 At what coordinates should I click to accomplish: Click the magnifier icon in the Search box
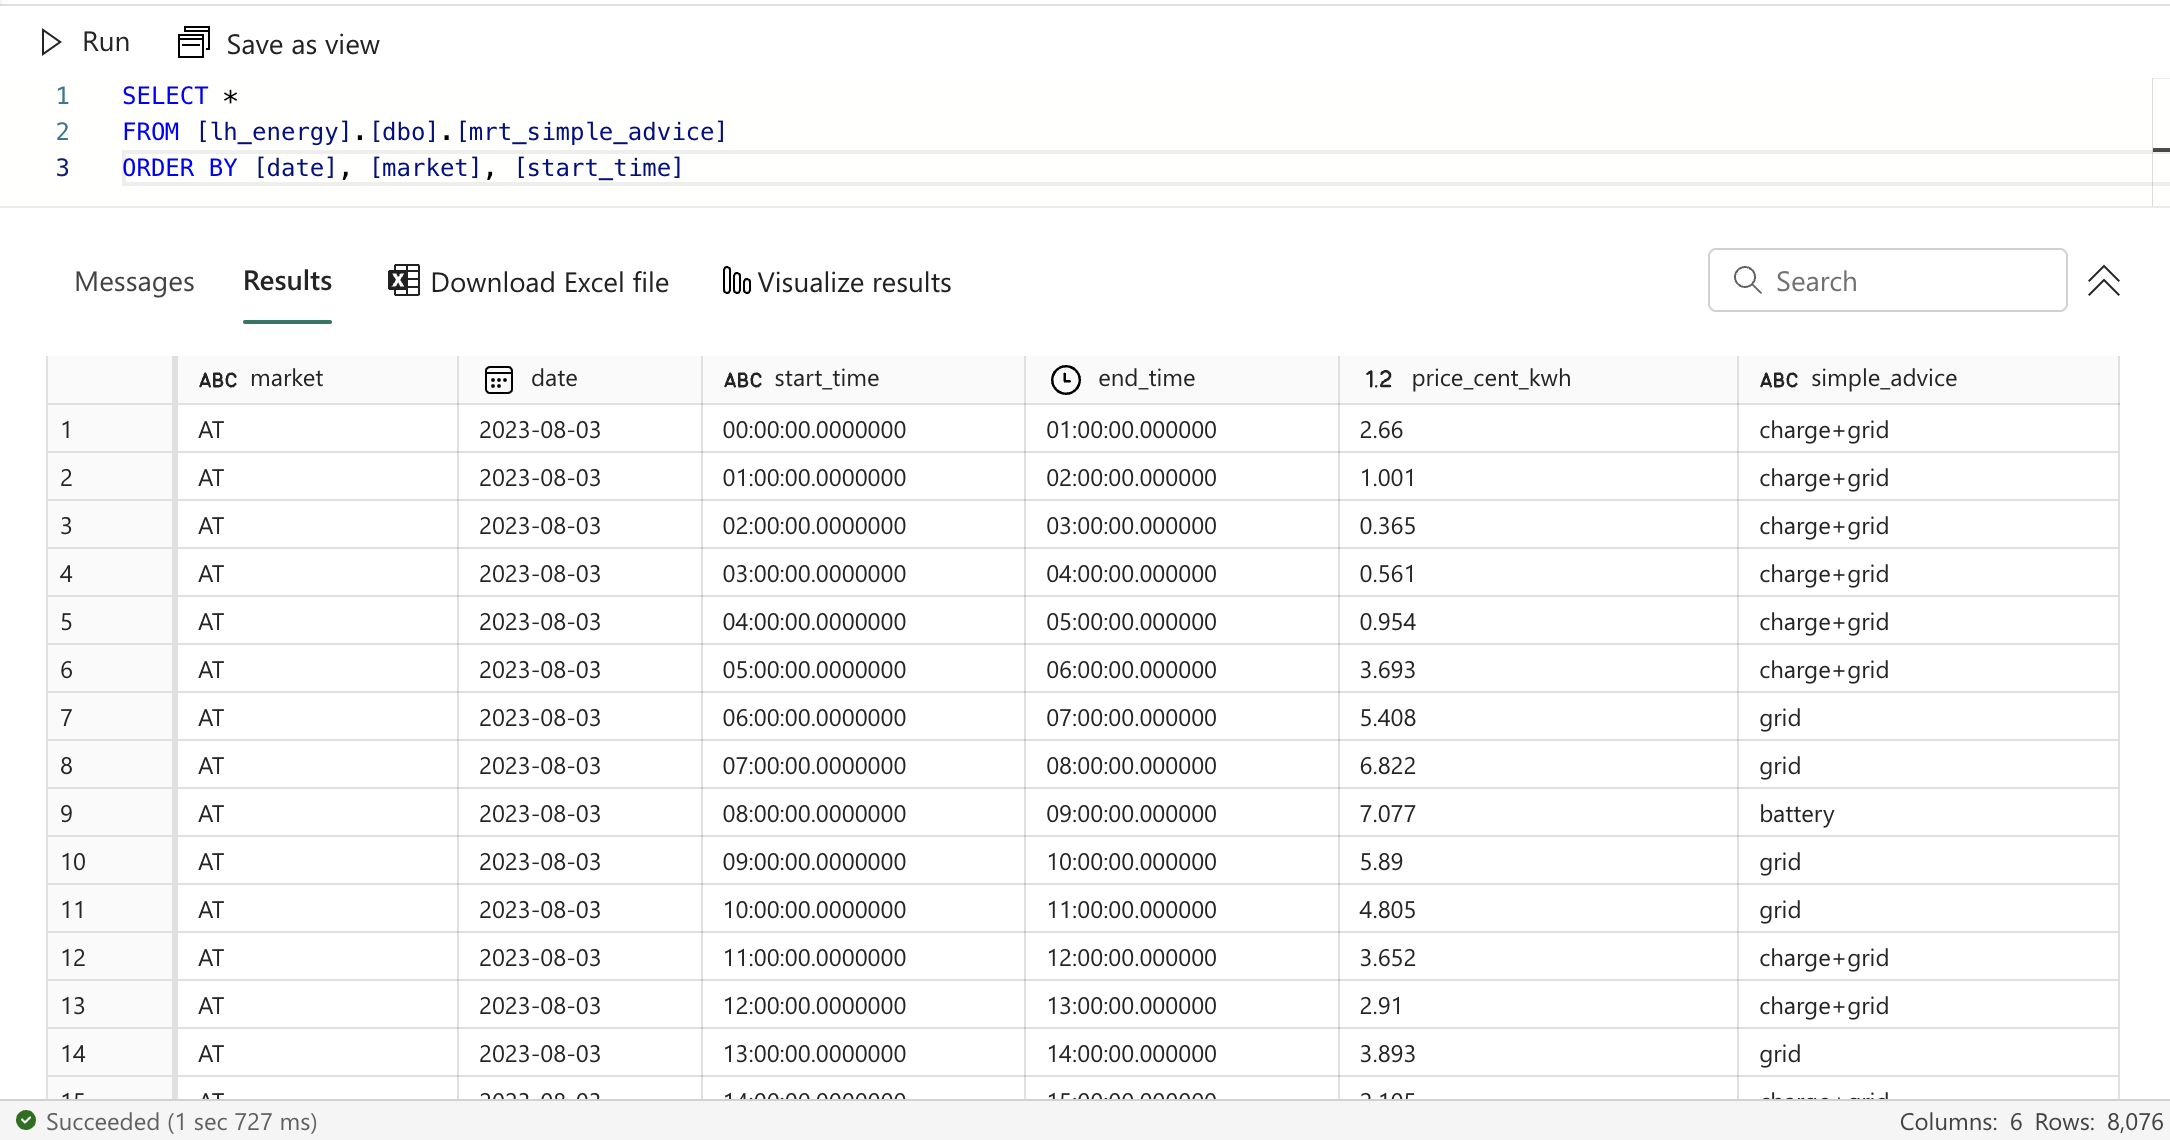pos(1746,281)
